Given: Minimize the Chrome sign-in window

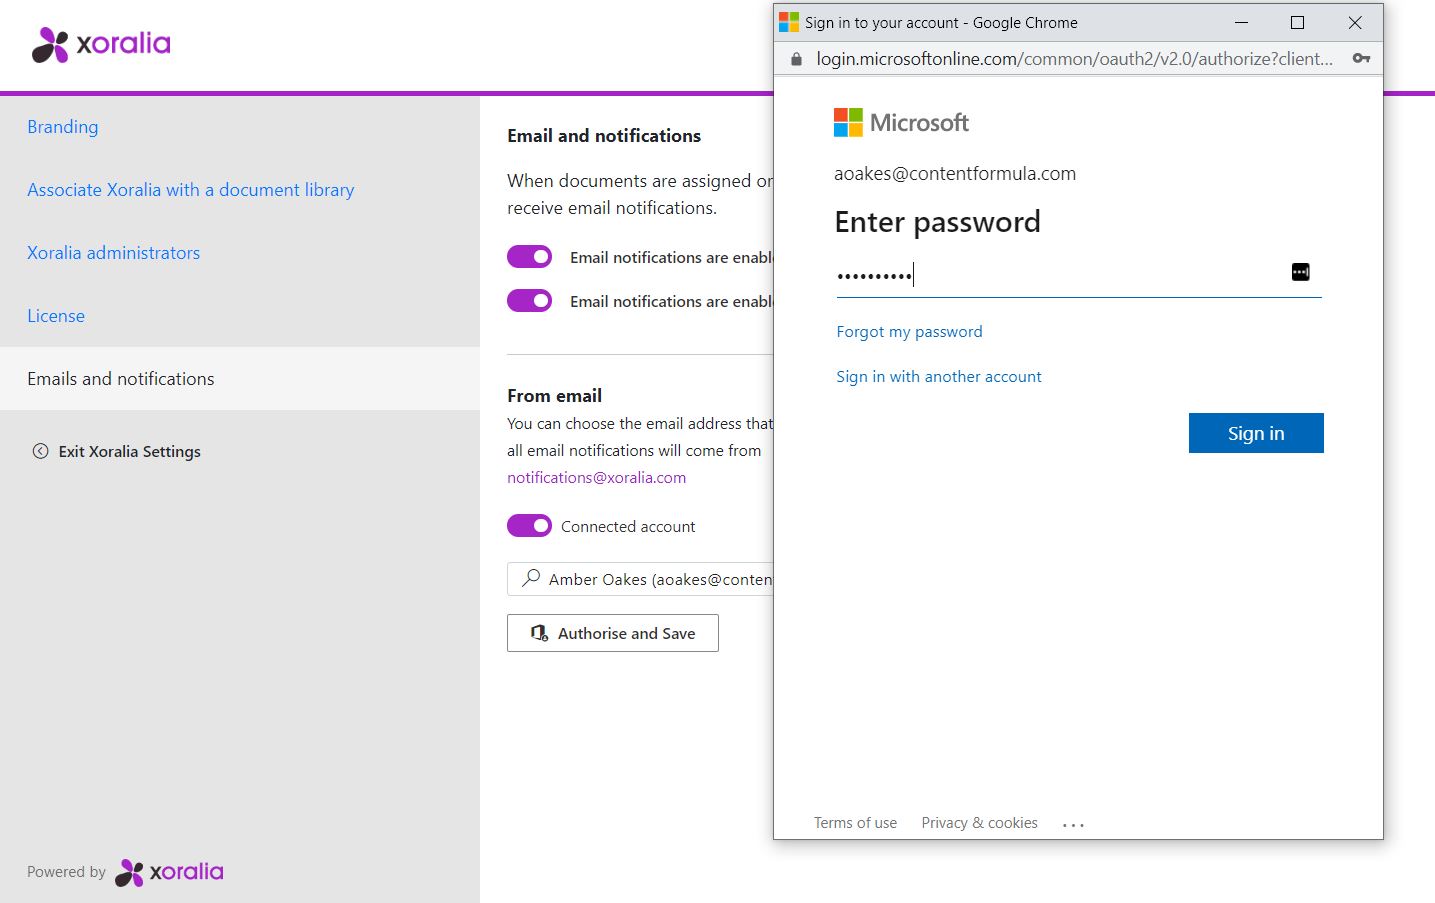Looking at the screenshot, I should coord(1241,22).
